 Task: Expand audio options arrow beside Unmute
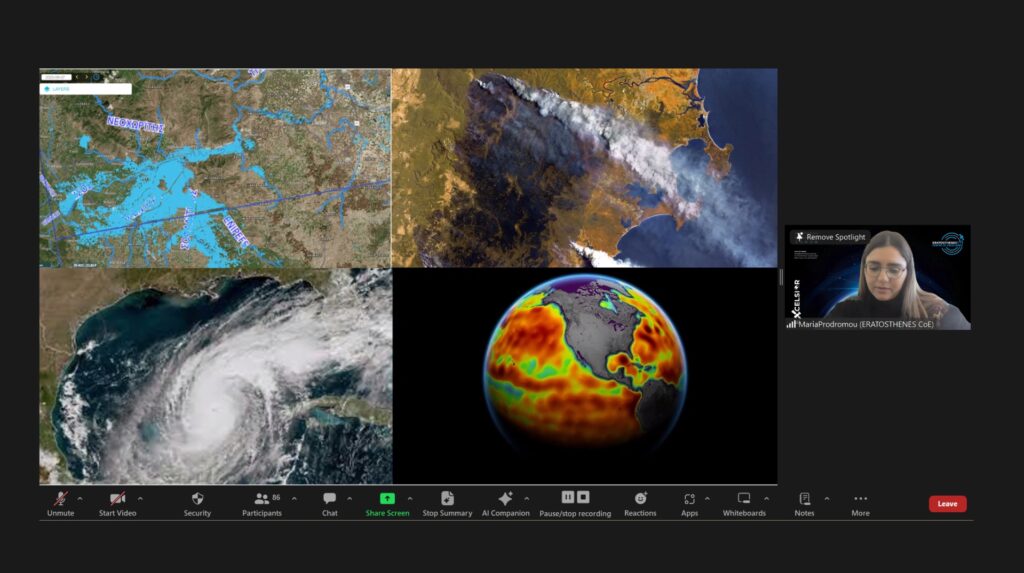pyautogui.click(x=80, y=498)
